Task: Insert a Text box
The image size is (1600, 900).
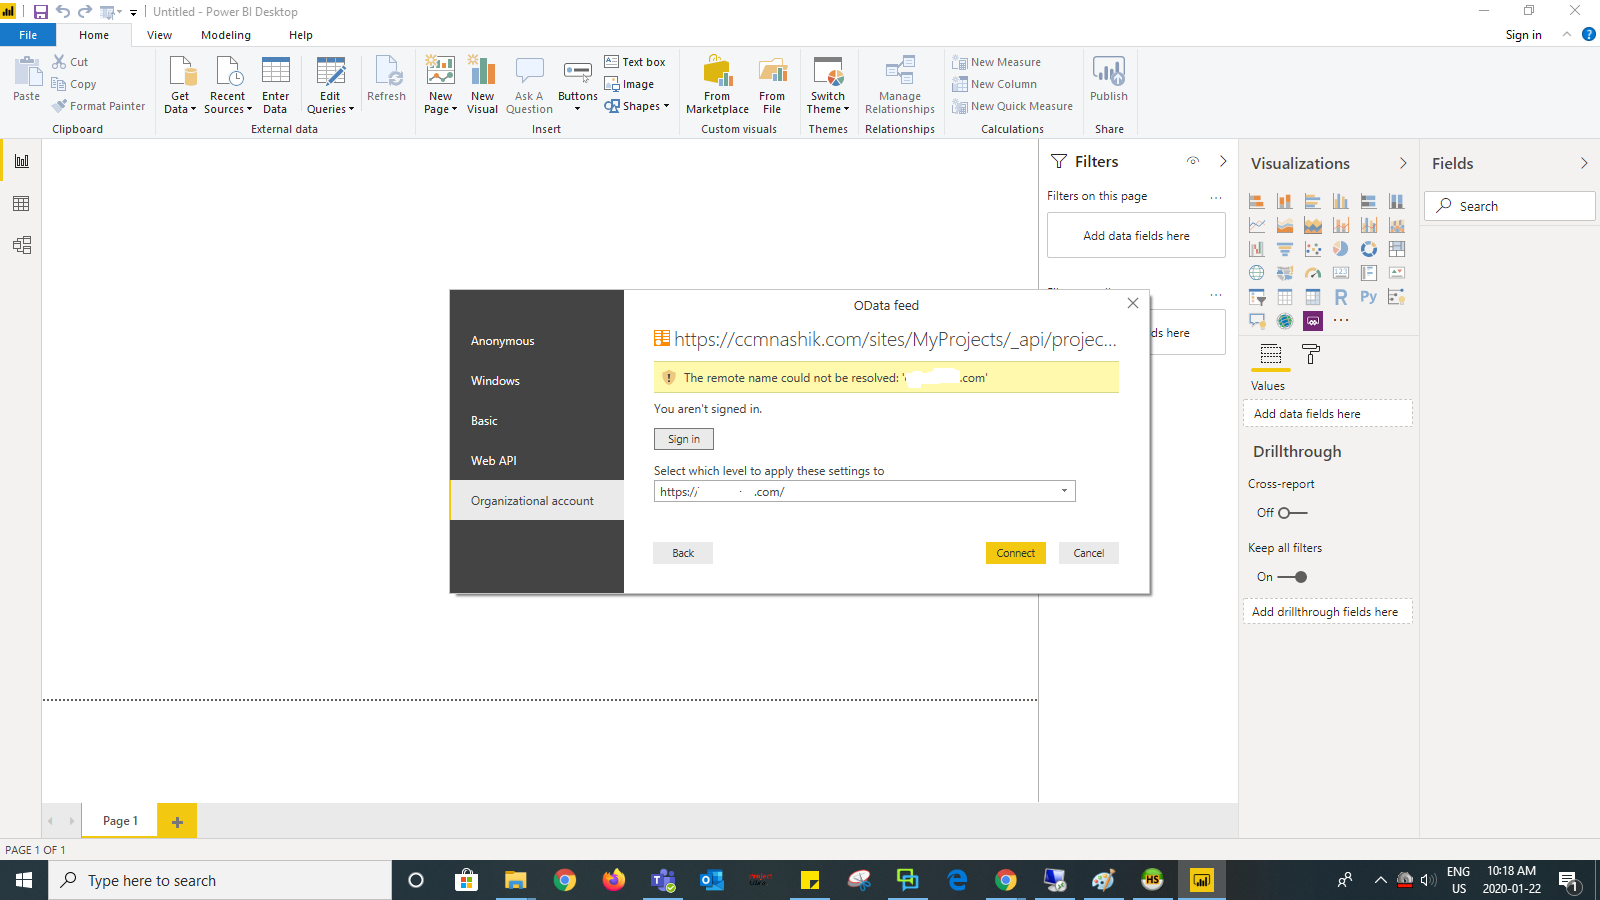Action: (635, 62)
